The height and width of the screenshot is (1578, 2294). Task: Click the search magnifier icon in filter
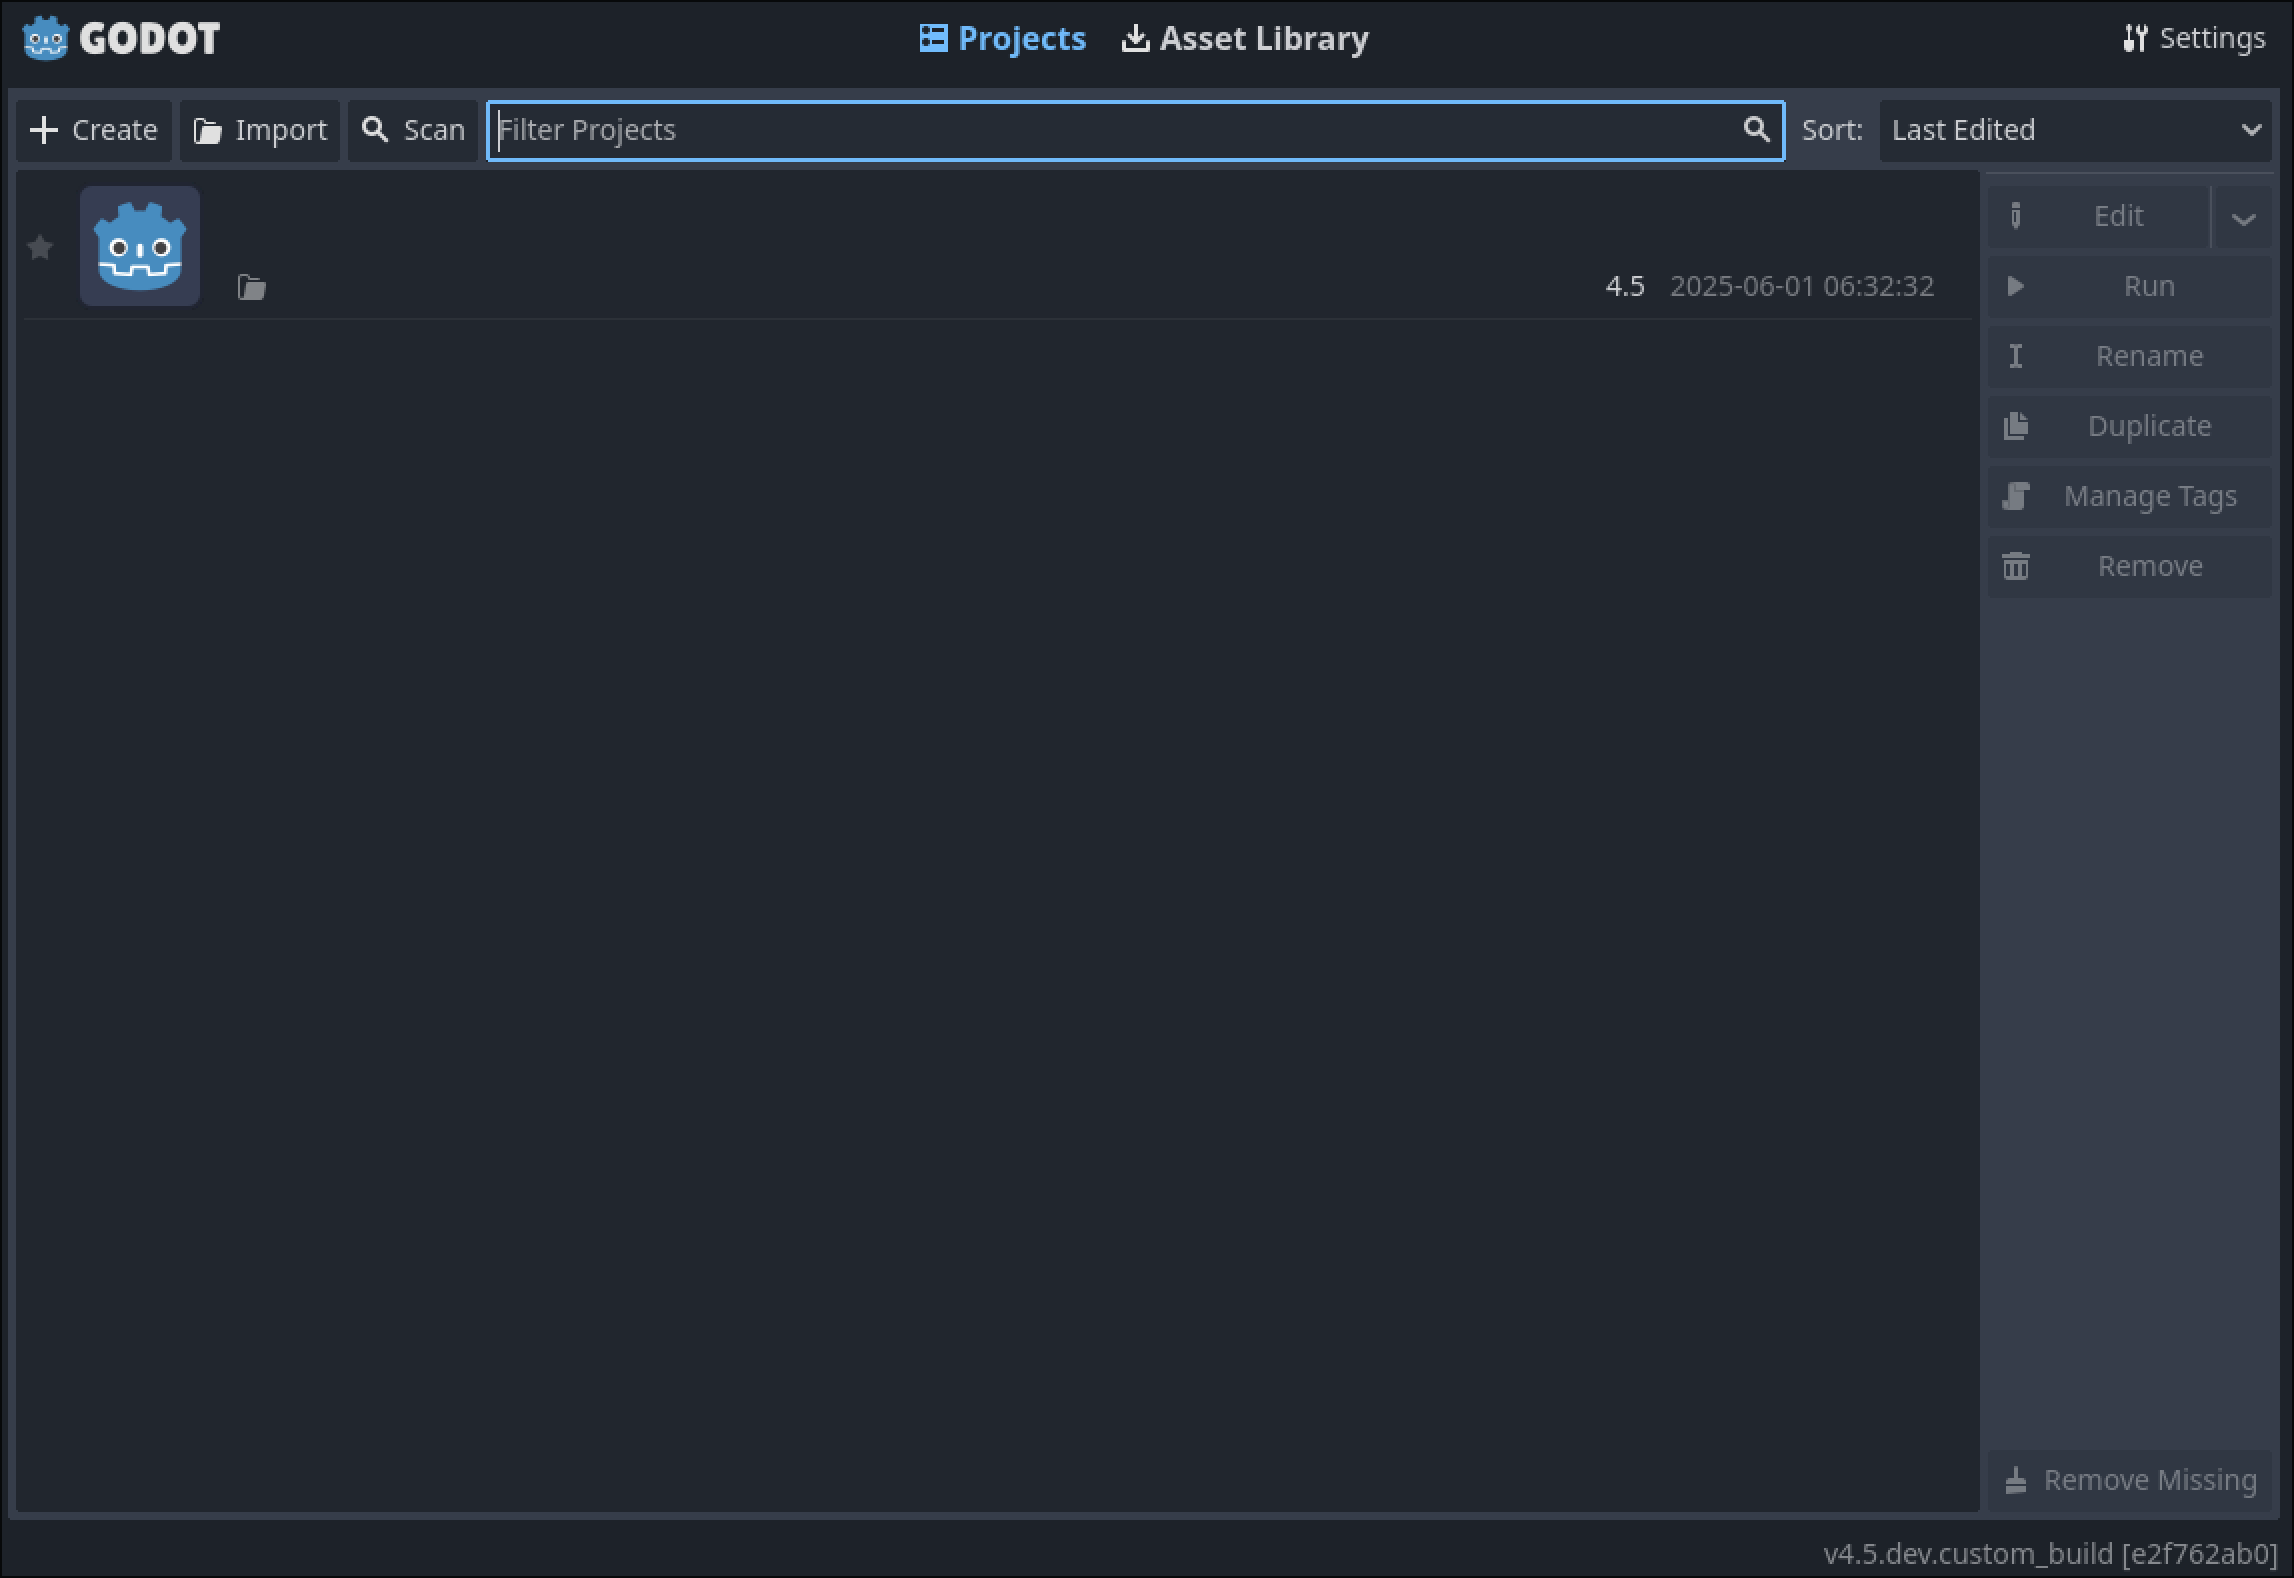pyautogui.click(x=1756, y=129)
